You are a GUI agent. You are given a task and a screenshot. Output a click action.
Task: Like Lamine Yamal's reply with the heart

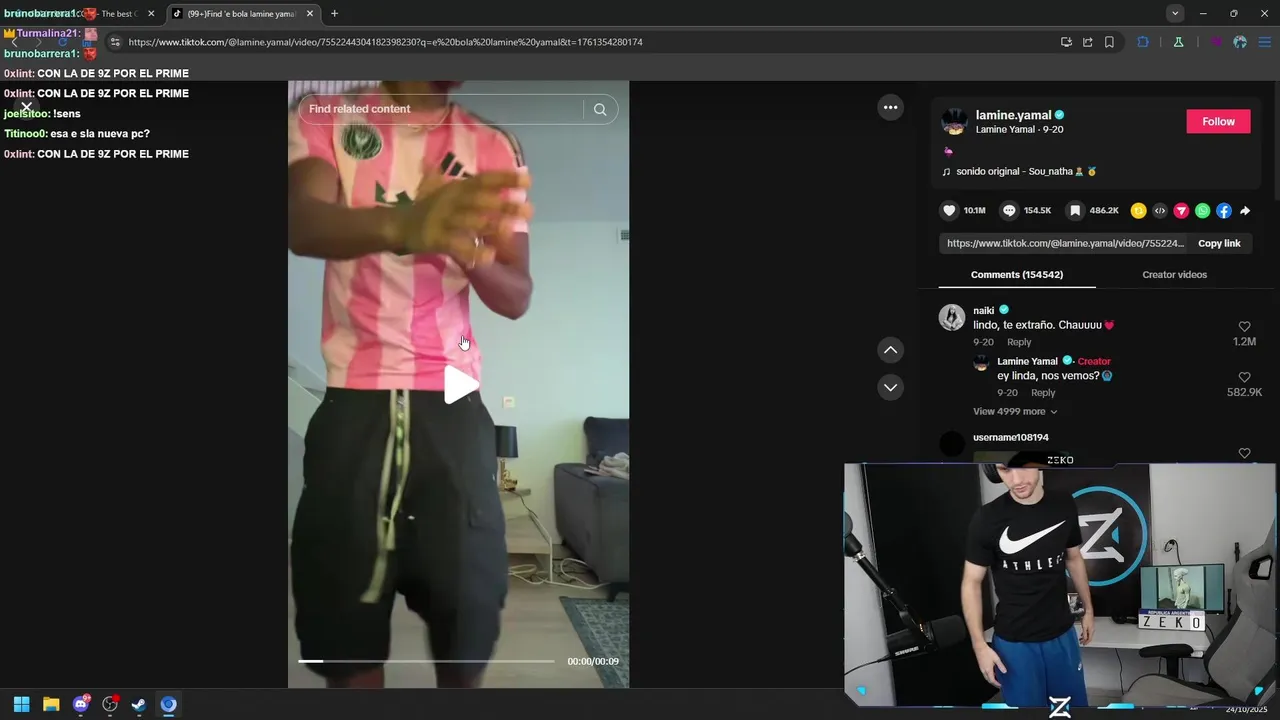1244,377
